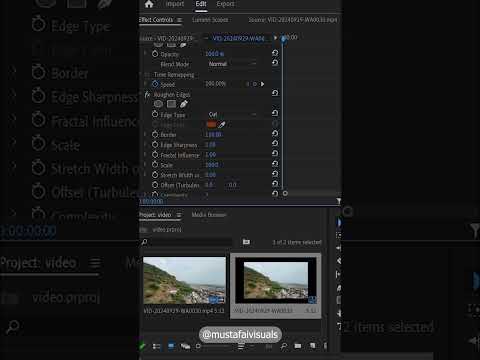Expand the Fractal Influence property arrow
Screen dimensions: 480x360
pyautogui.click(x=145, y=154)
